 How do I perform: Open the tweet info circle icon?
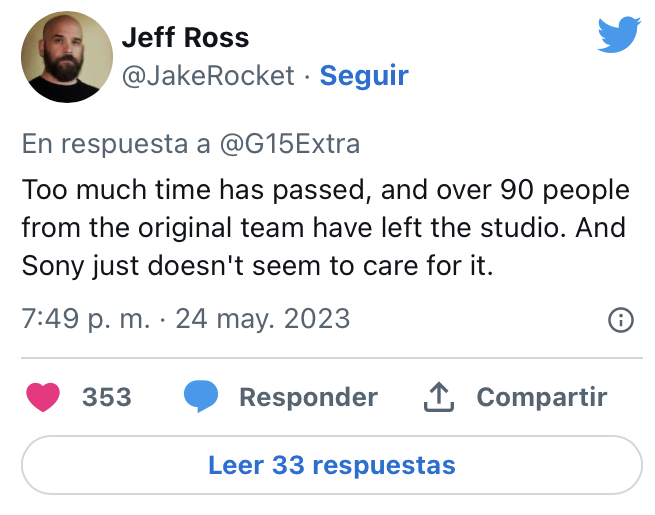[621, 320]
